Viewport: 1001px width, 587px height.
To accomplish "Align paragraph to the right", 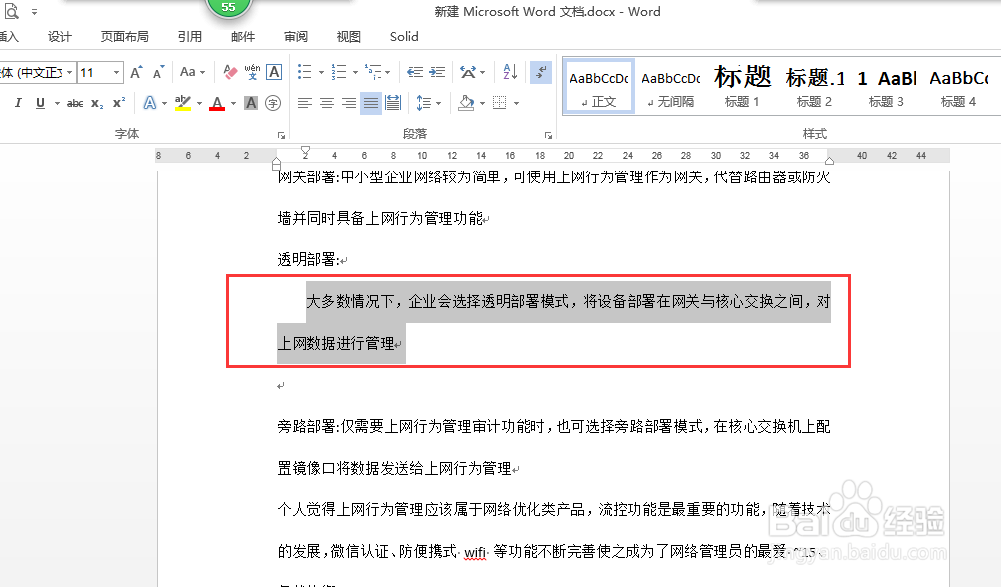I will (x=349, y=103).
